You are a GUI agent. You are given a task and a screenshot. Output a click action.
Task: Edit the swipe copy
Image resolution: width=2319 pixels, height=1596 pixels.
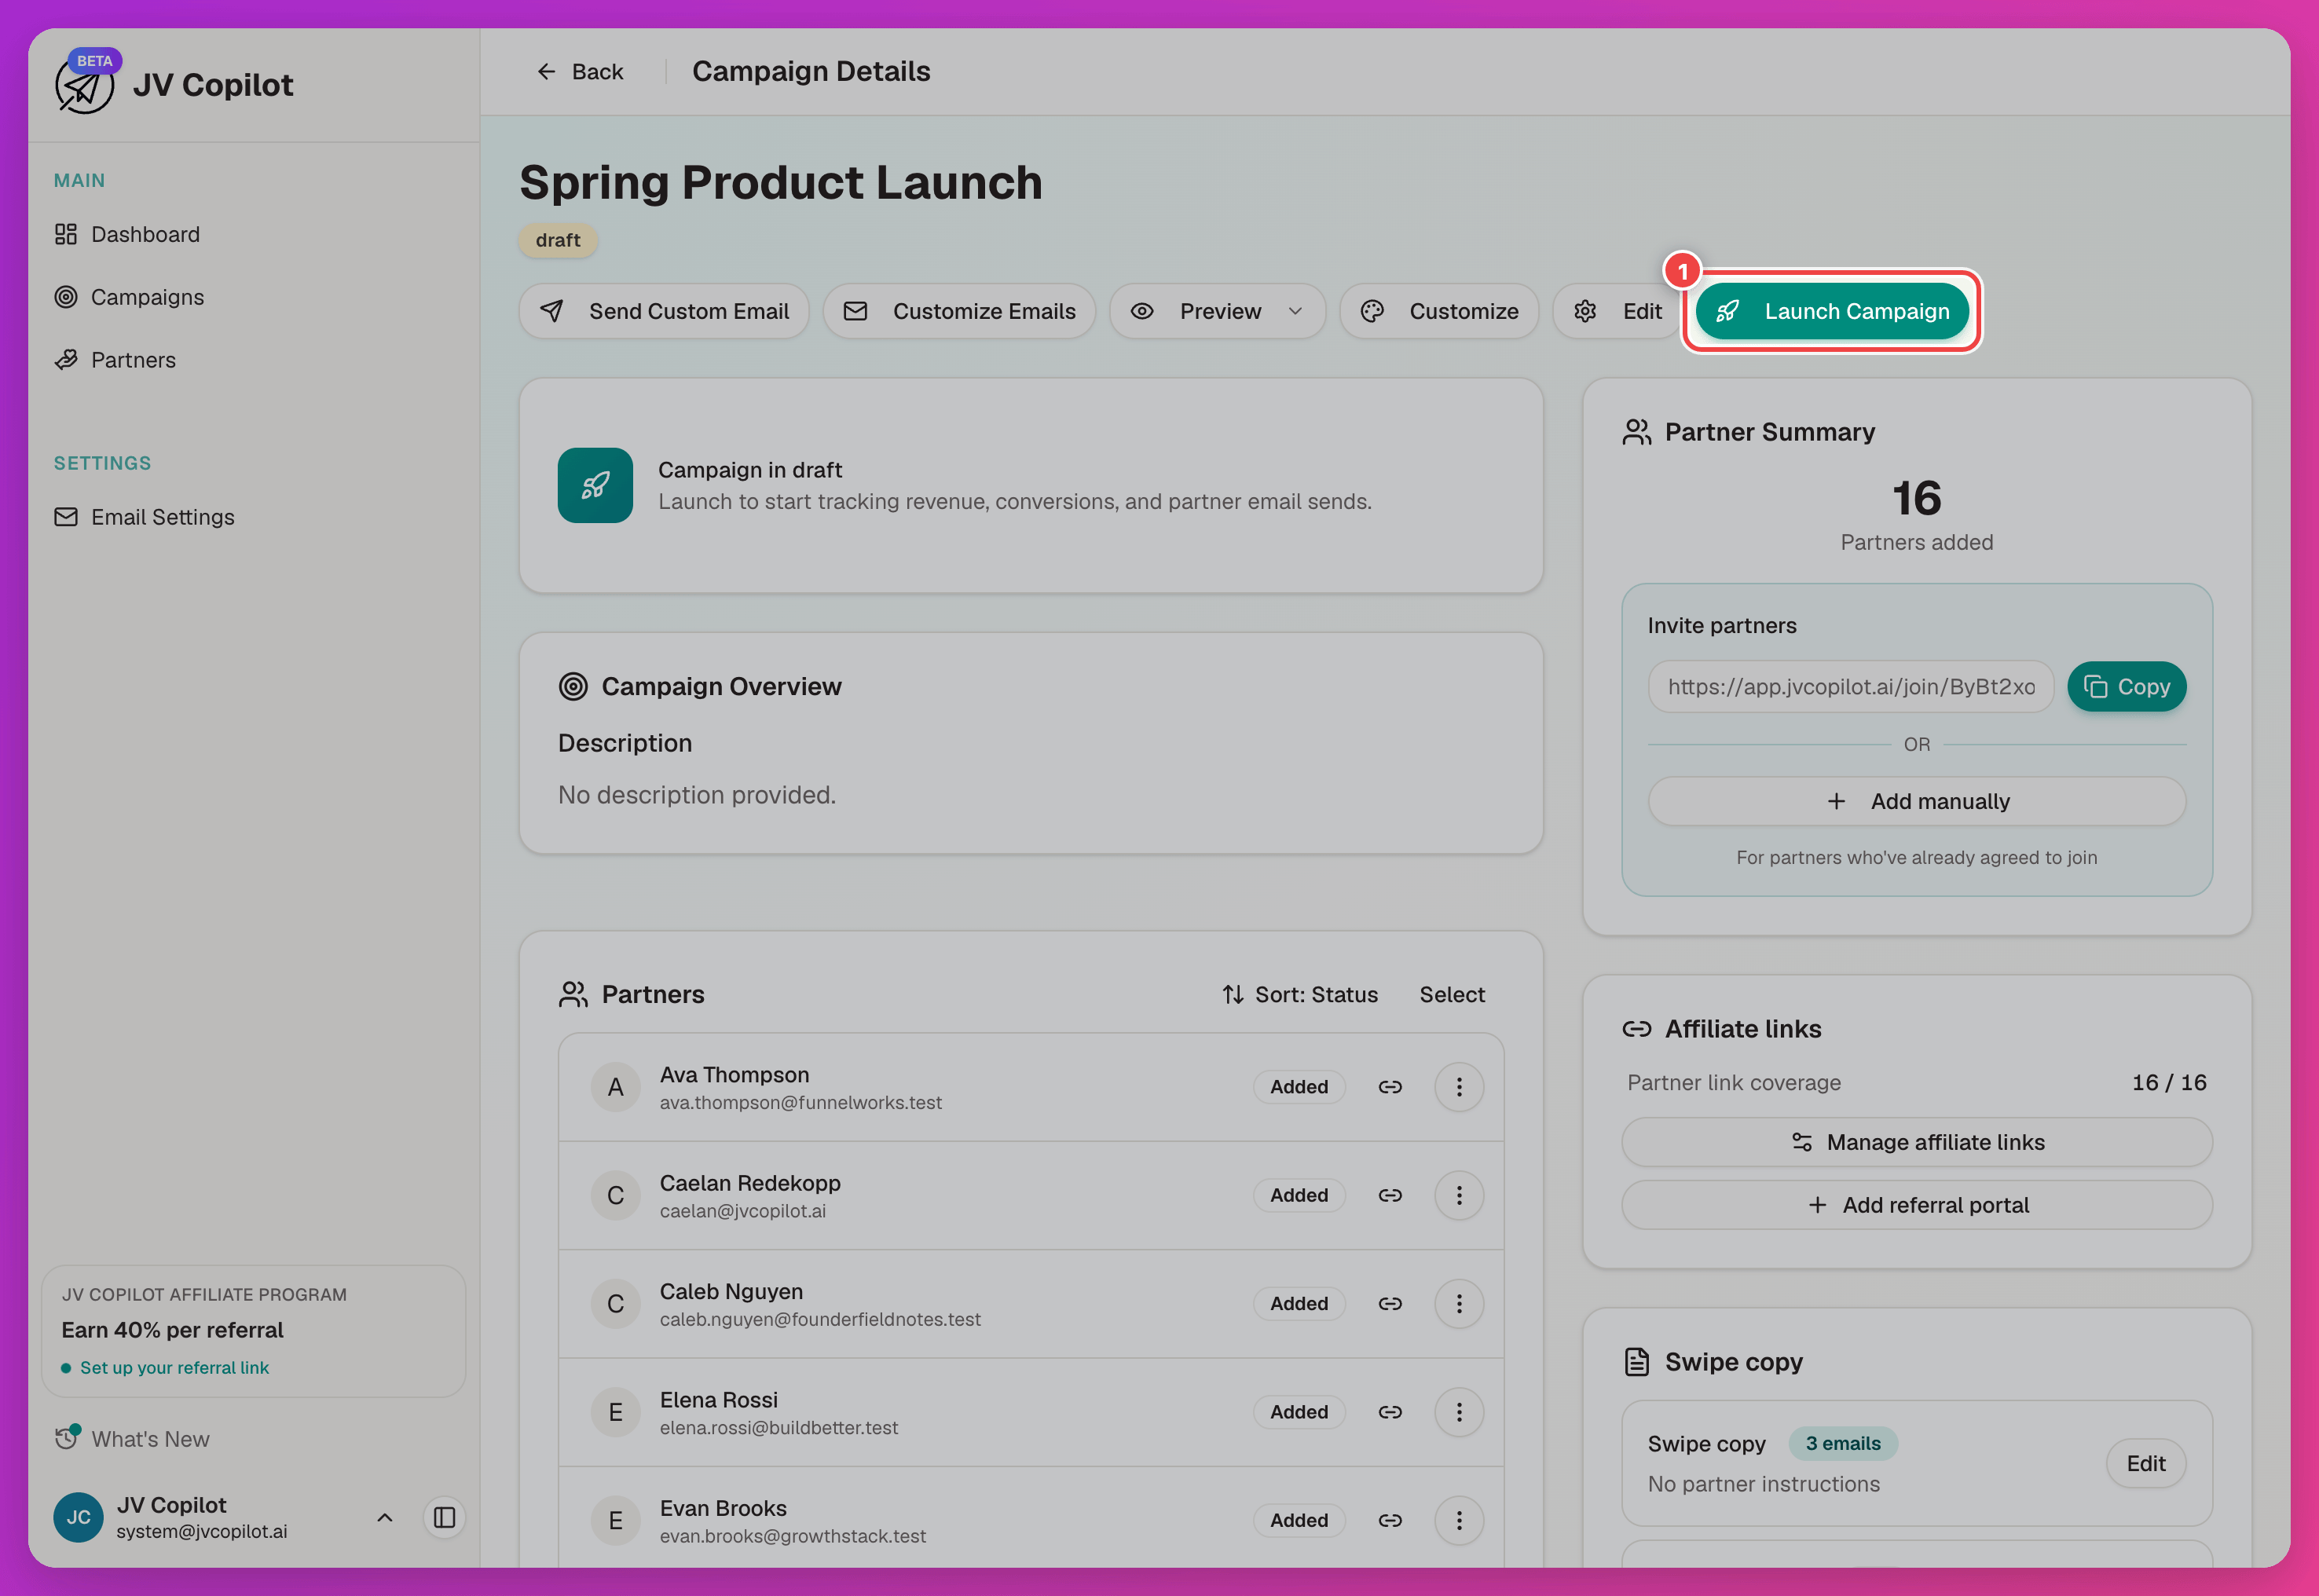tap(2146, 1464)
